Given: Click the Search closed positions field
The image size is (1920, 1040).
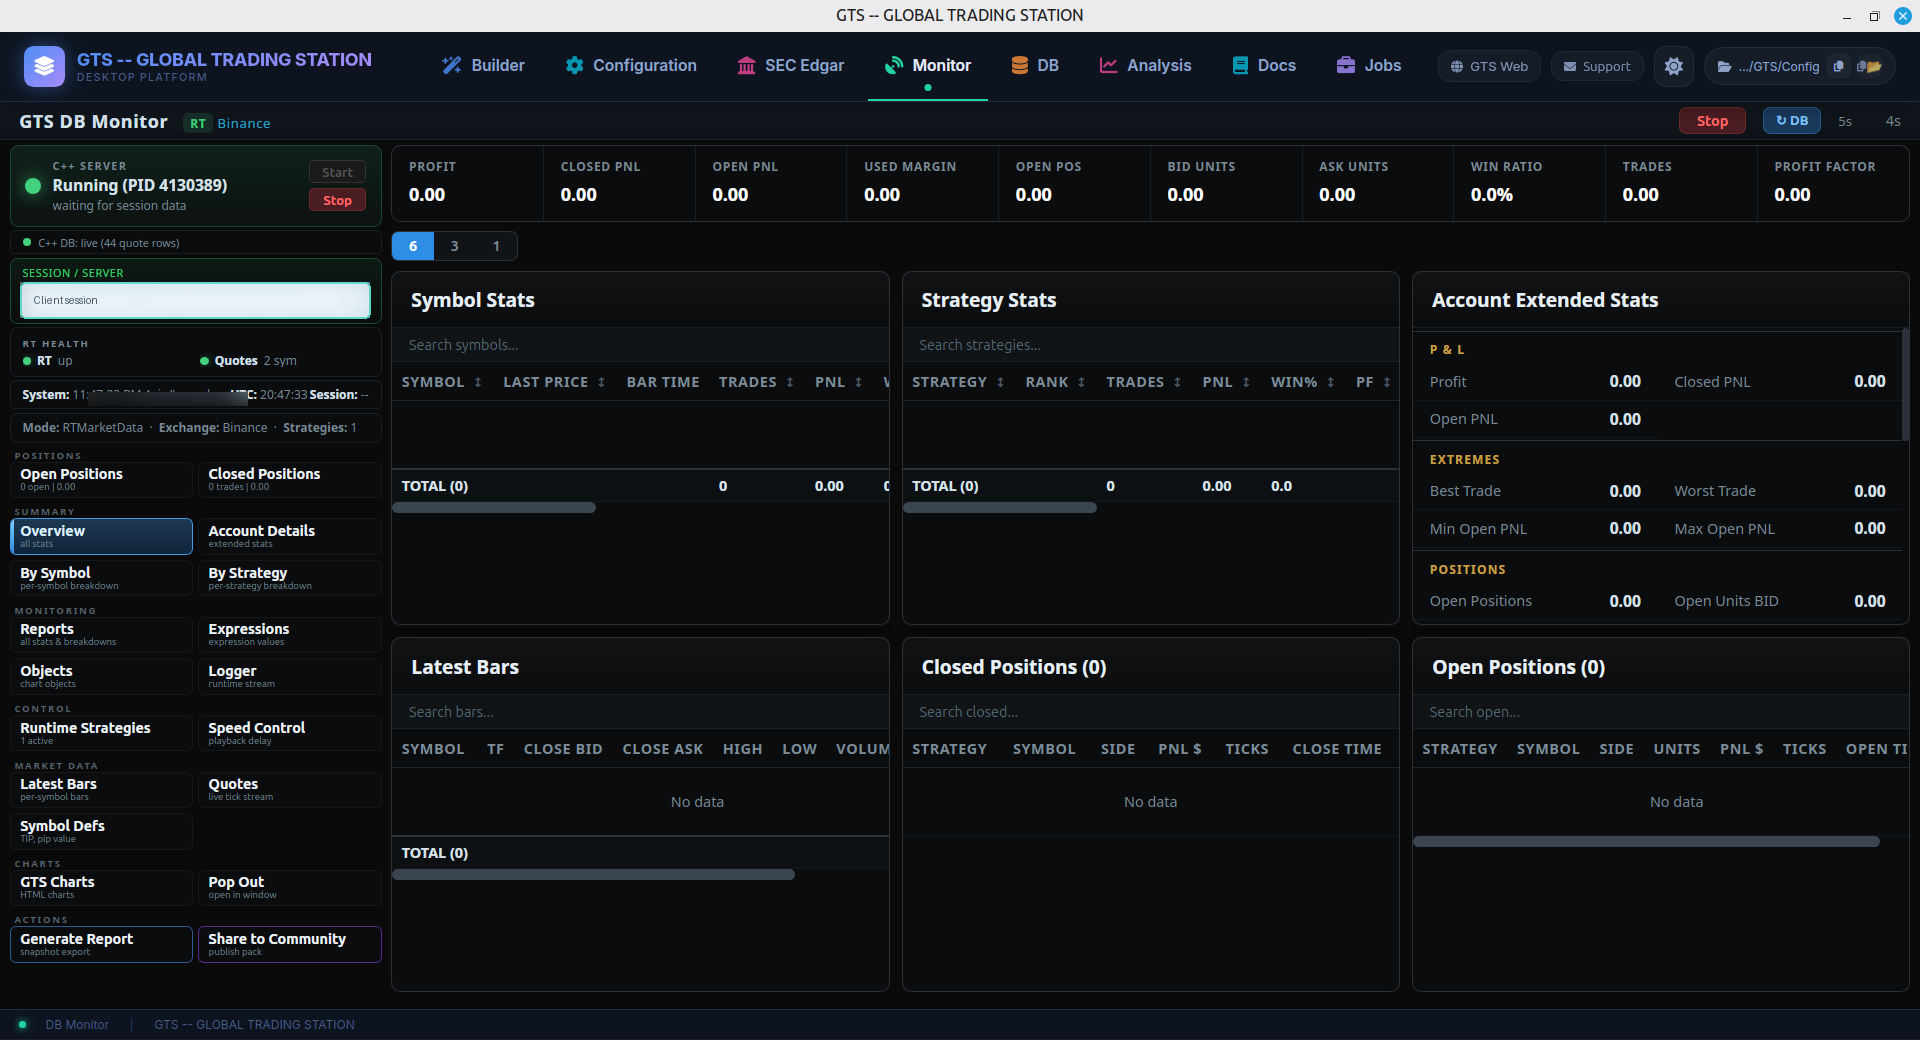Looking at the screenshot, I should [x=1150, y=712].
